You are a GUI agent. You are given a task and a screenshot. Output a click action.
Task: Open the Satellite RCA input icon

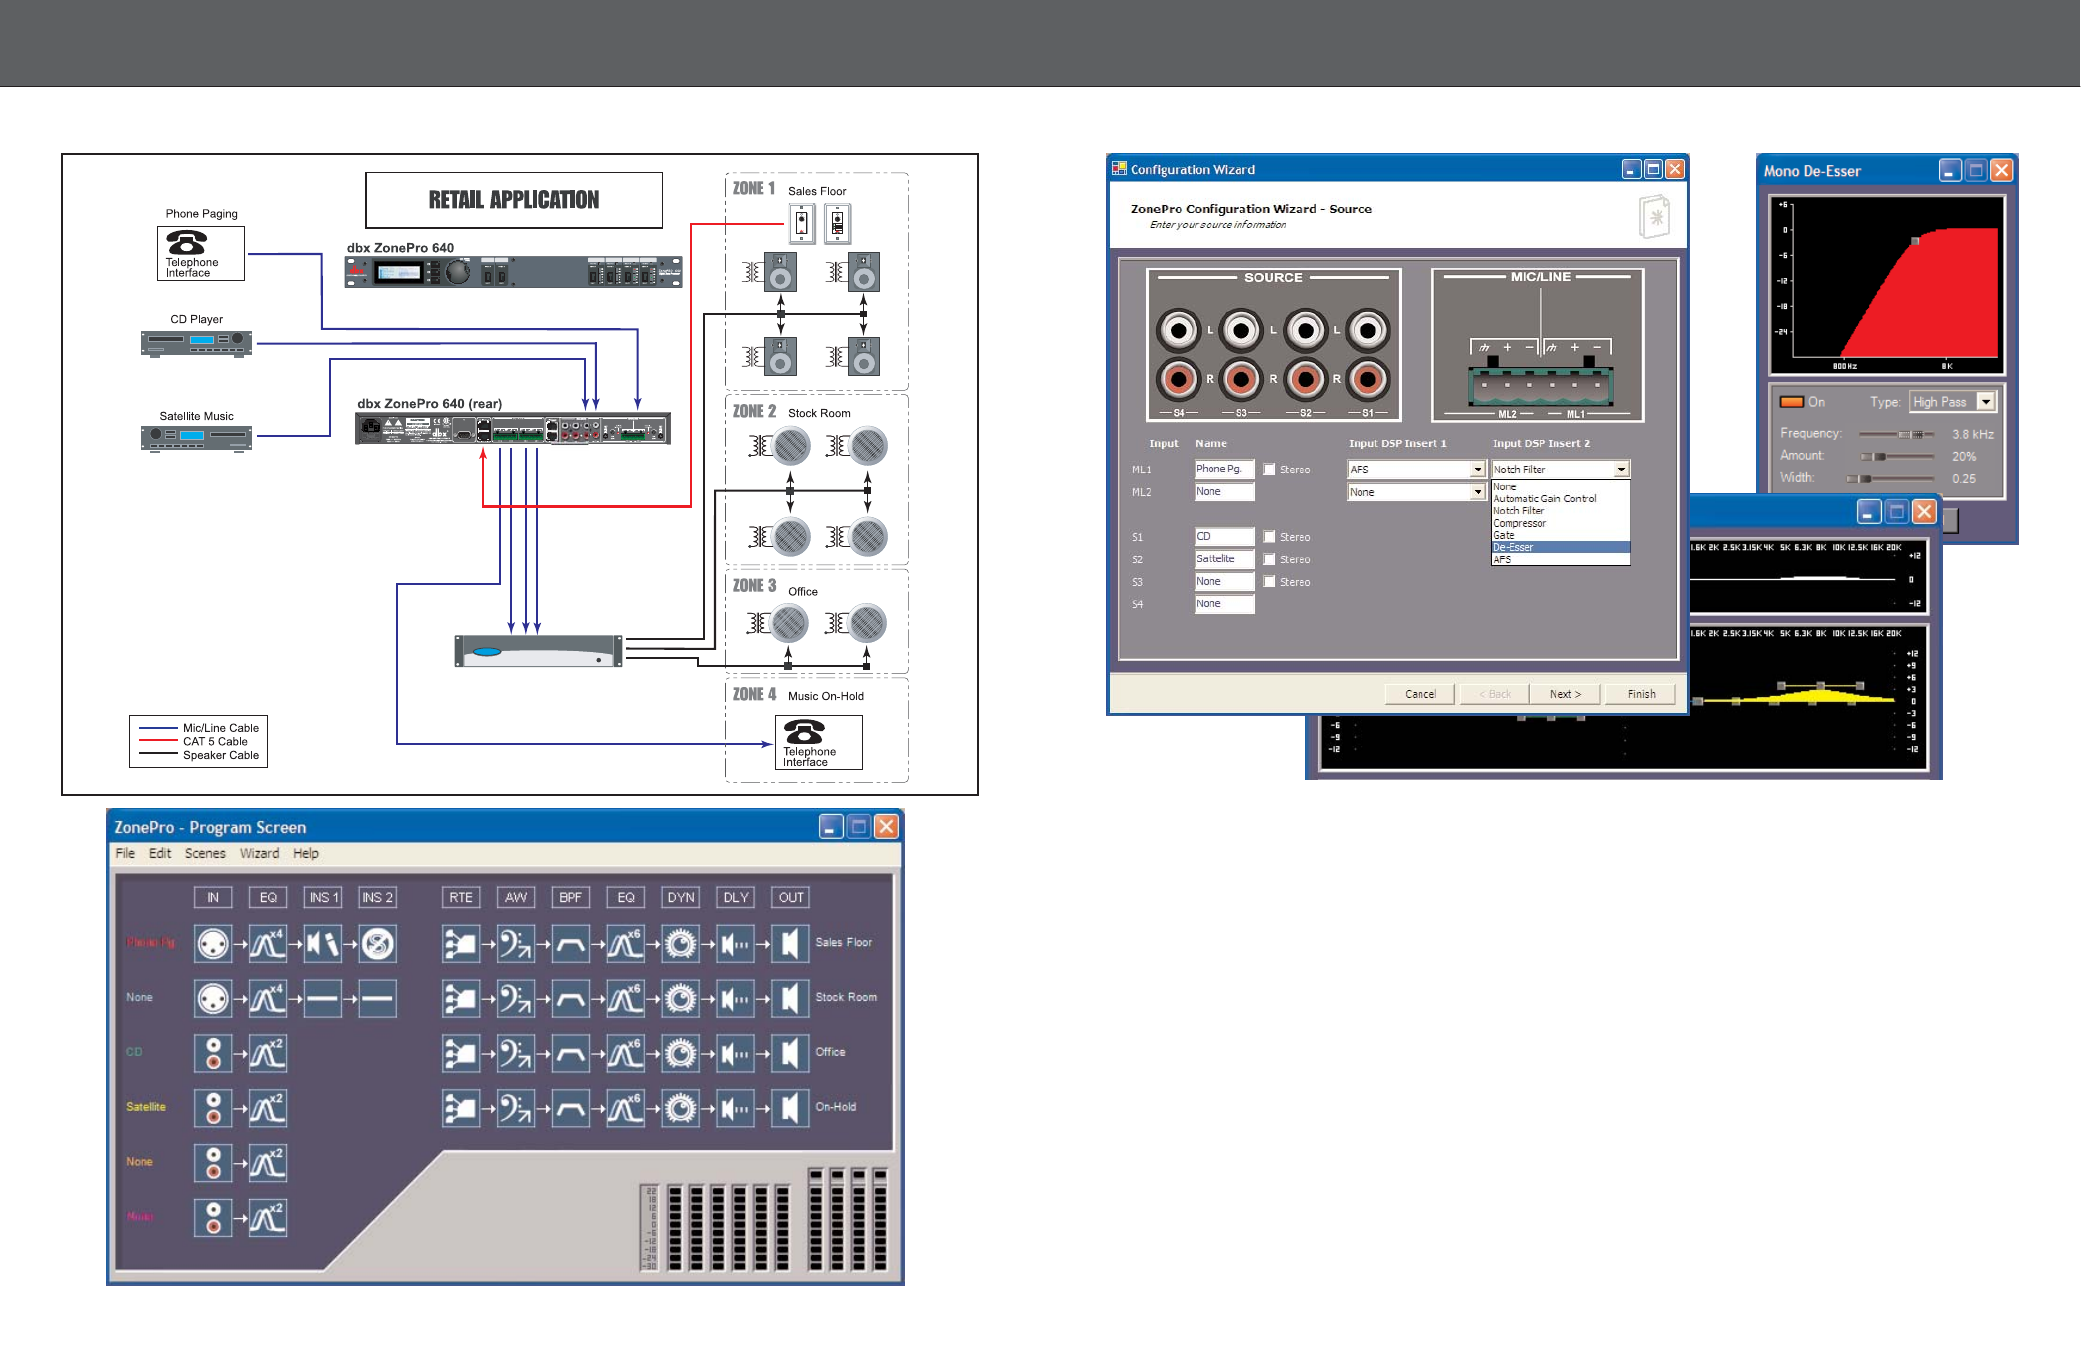pos(213,1108)
